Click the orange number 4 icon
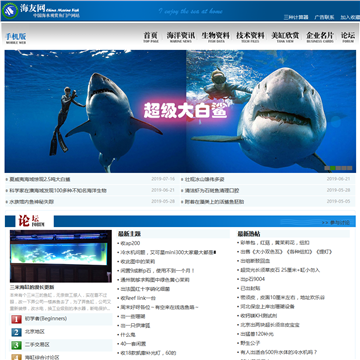Viewport: 360px width, 360px height. [x=16, y=357]
